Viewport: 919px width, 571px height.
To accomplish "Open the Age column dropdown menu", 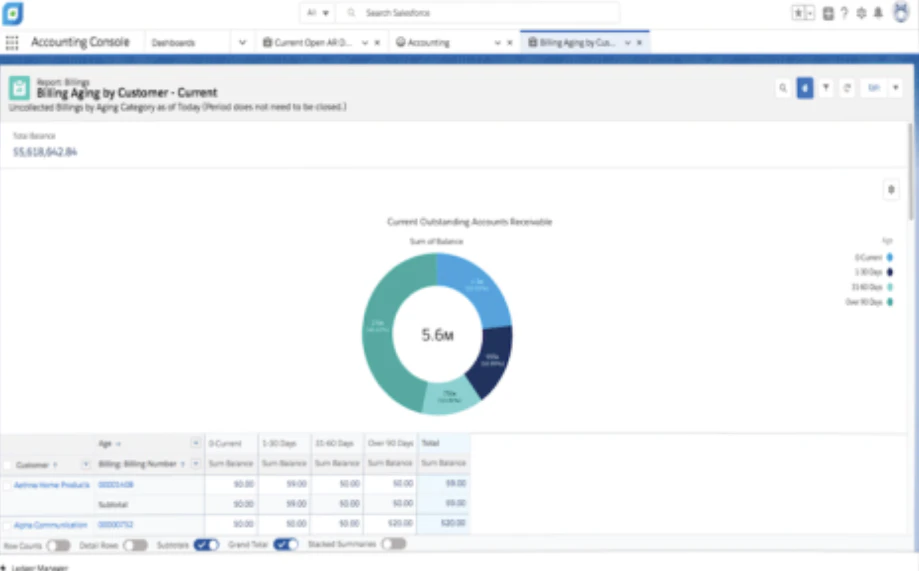I will coord(195,443).
